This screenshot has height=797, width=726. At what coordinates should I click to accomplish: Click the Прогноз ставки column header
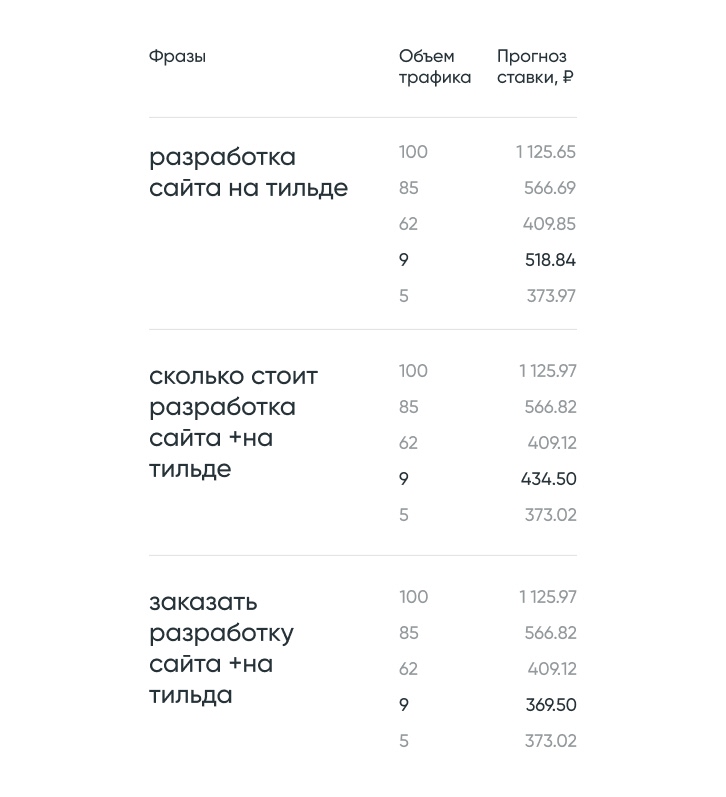tap(535, 67)
